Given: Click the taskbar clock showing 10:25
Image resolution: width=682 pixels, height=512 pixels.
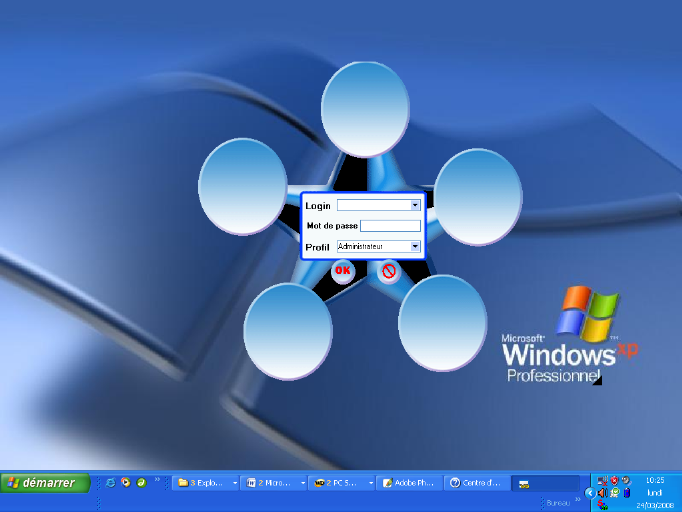Looking at the screenshot, I should [655, 480].
